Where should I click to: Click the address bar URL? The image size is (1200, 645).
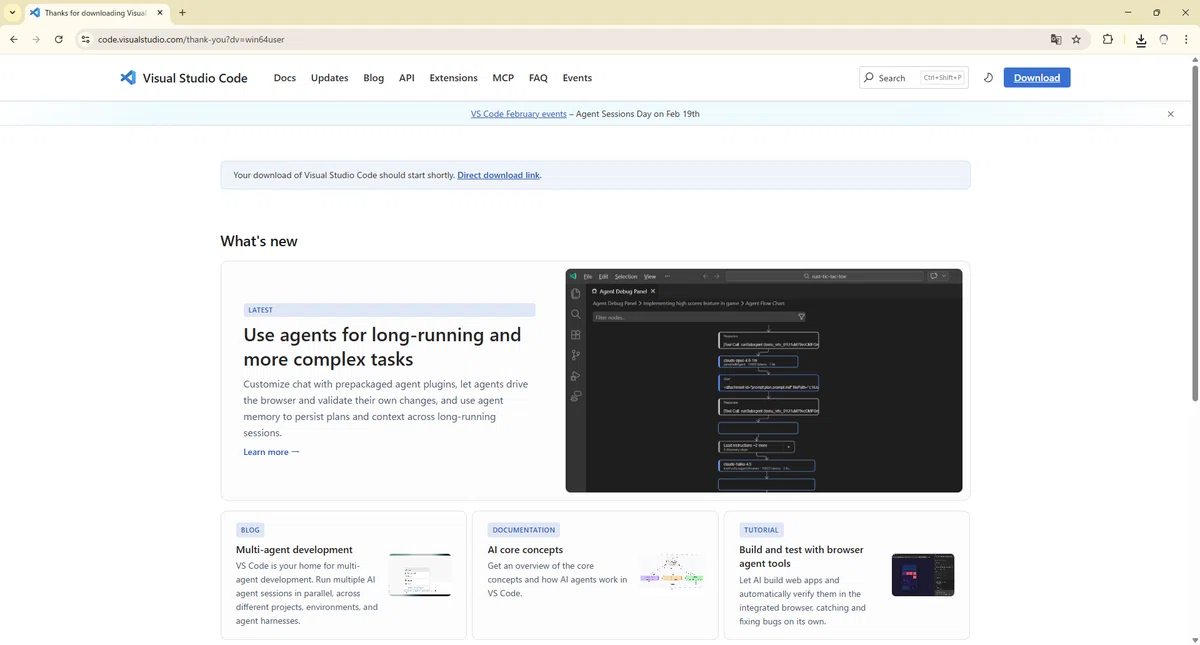coord(191,40)
